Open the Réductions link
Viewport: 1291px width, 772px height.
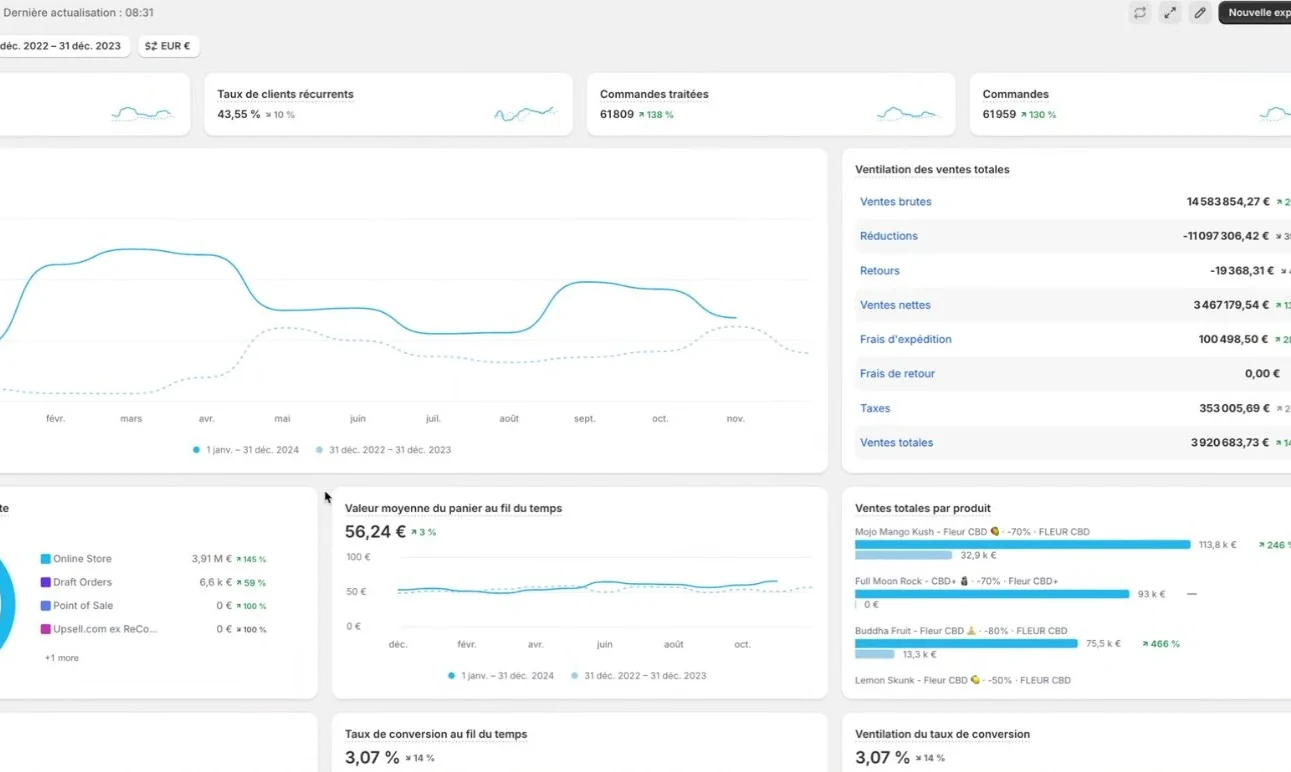tap(888, 236)
